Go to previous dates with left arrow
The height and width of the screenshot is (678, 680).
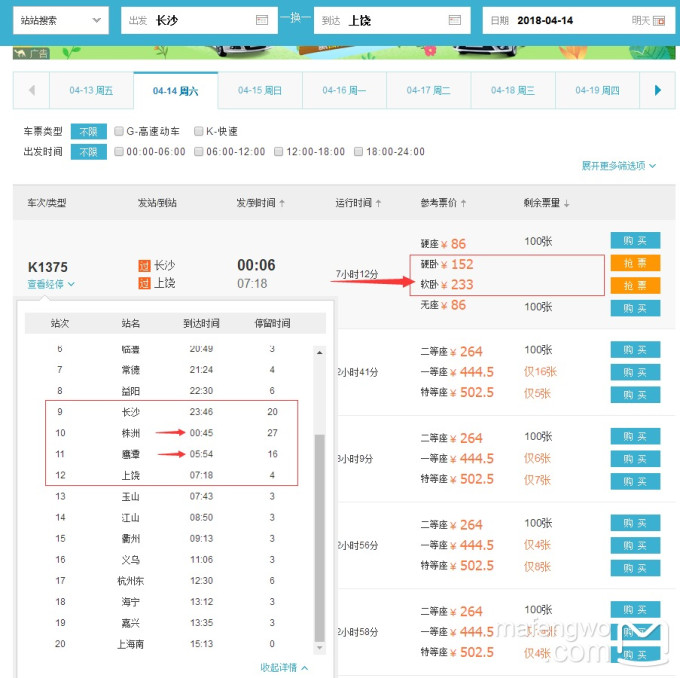tap(32, 91)
